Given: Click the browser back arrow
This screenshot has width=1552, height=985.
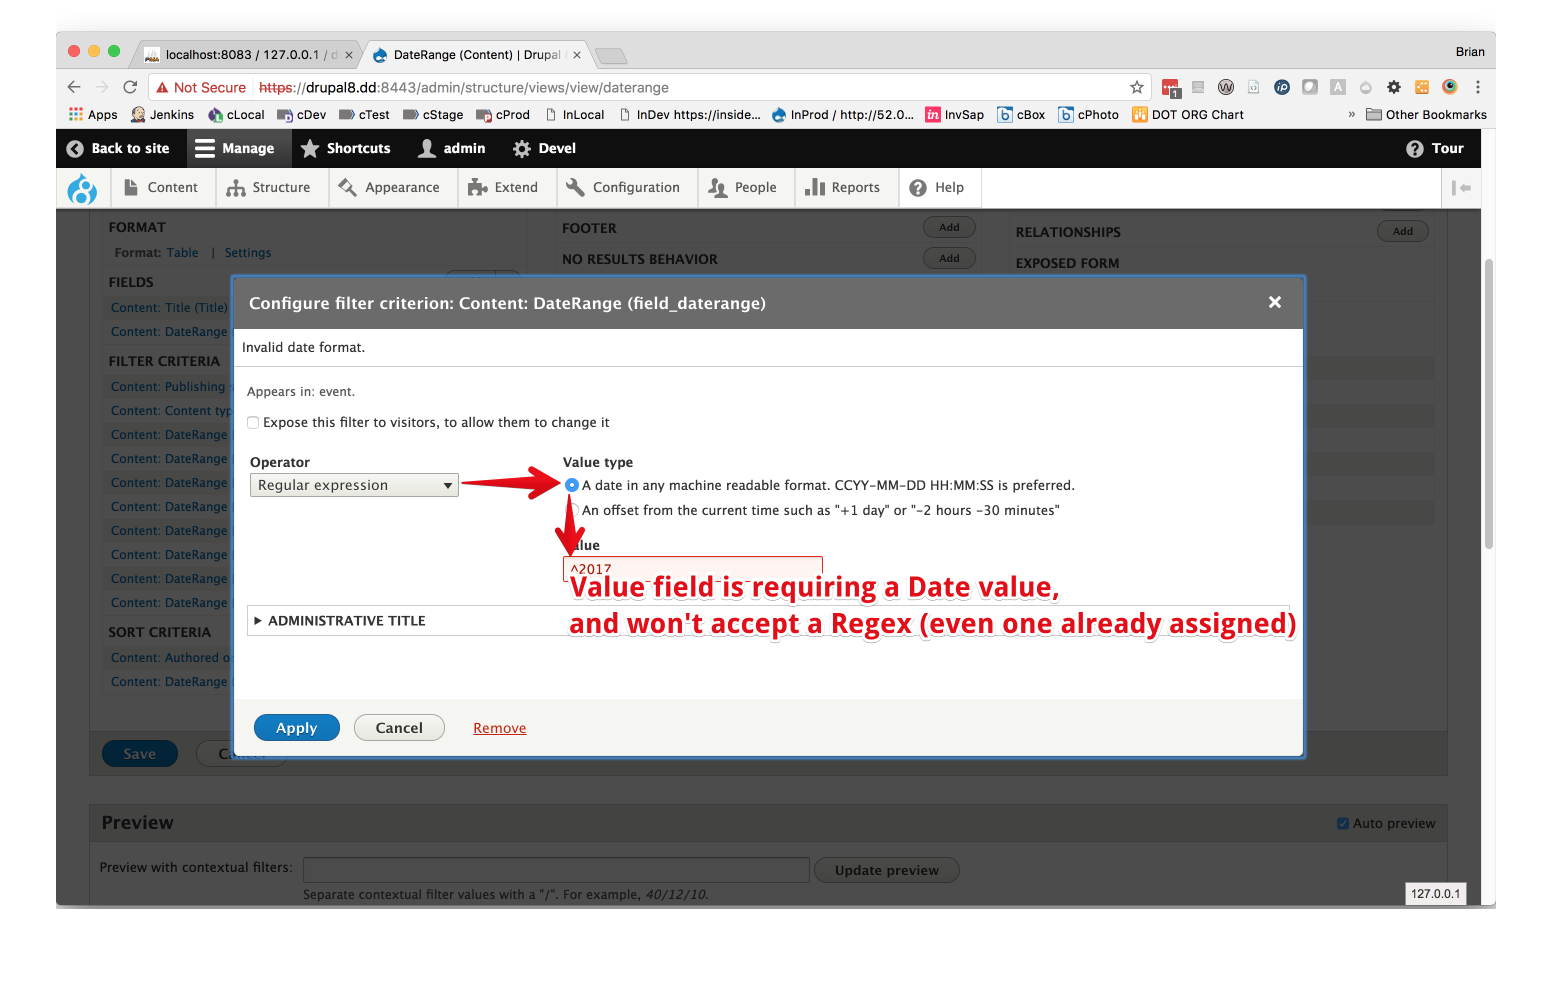Looking at the screenshot, I should 74,87.
